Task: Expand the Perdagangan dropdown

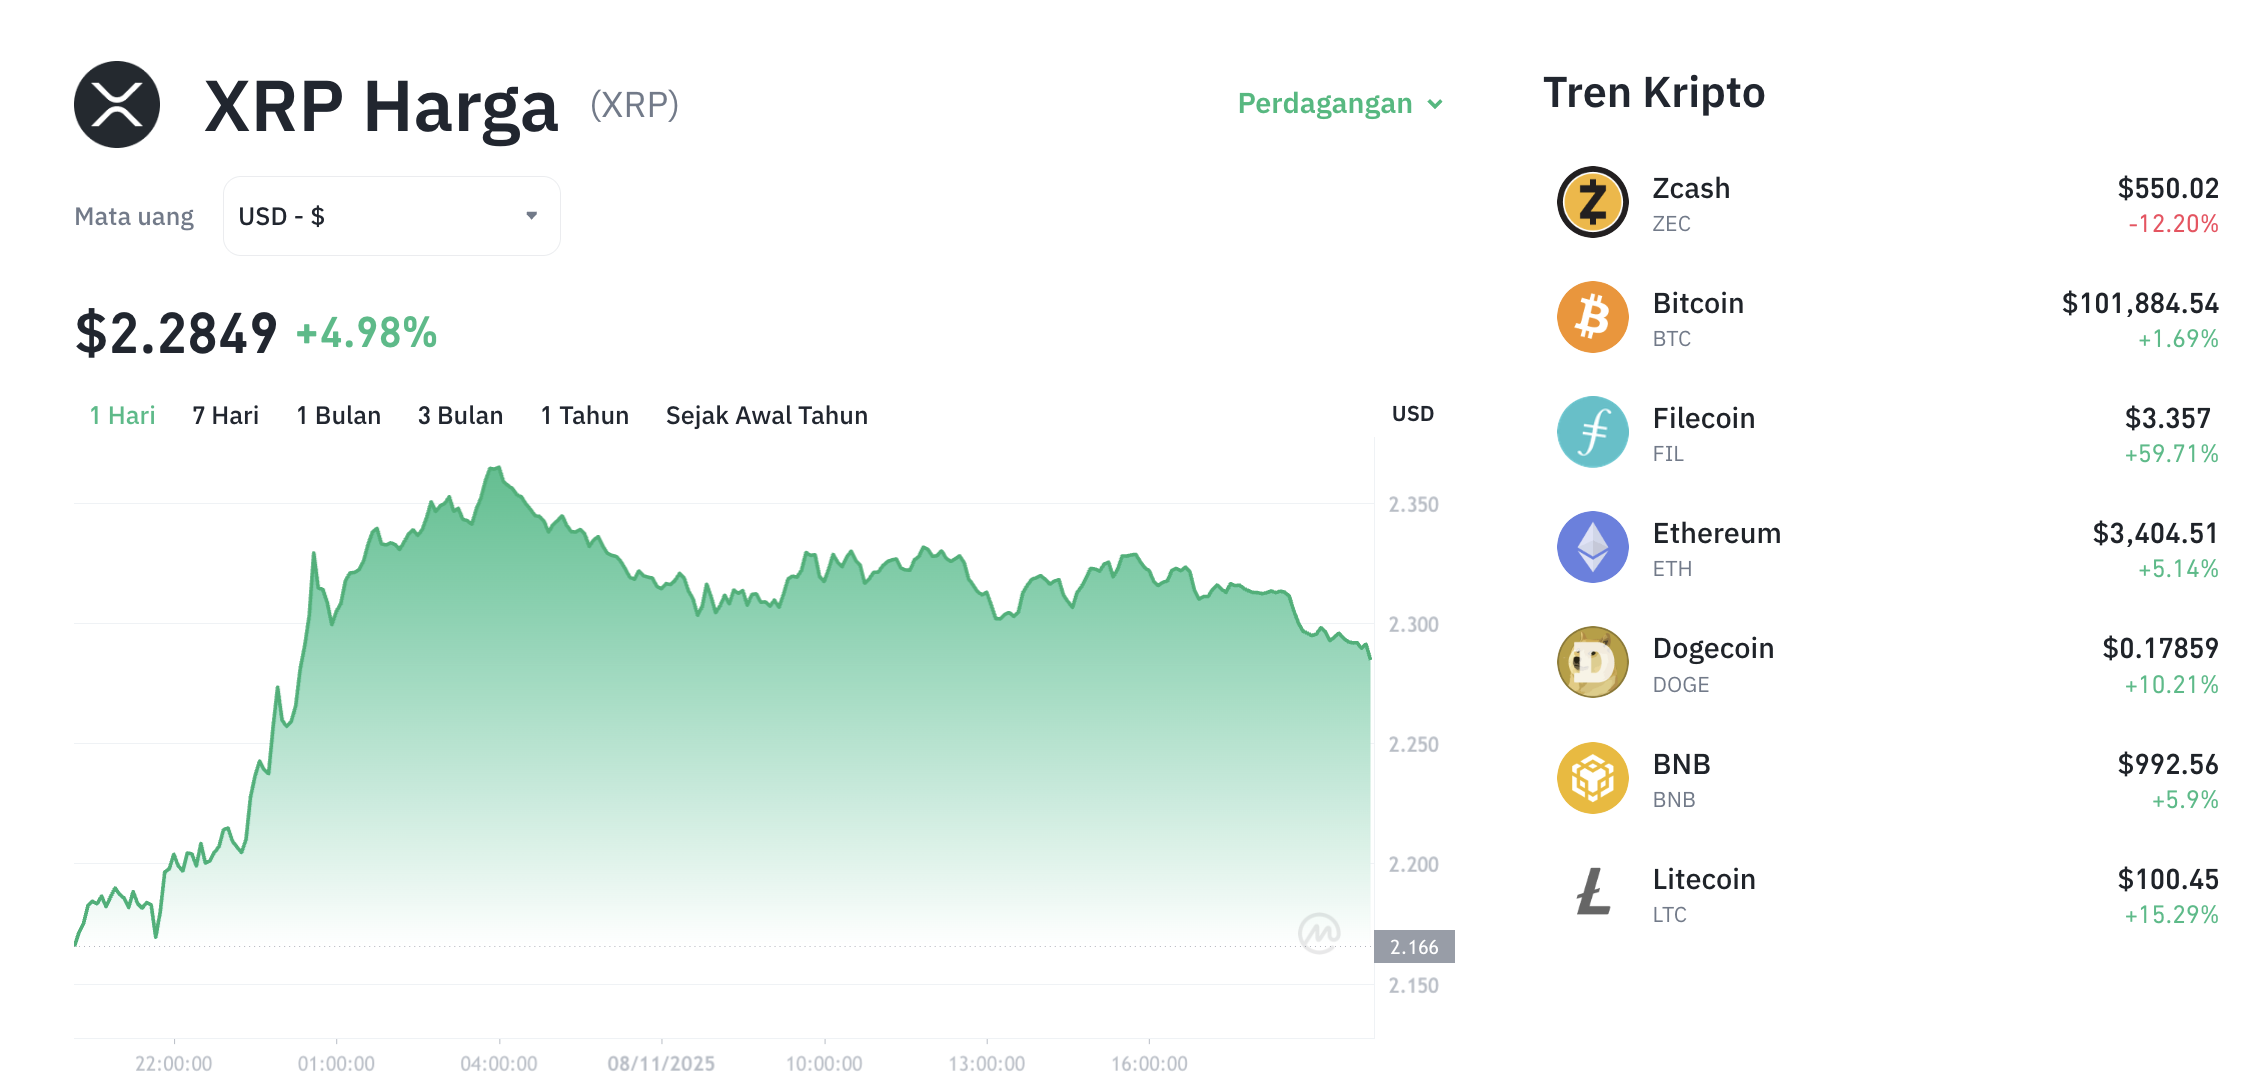Action: [x=1340, y=103]
